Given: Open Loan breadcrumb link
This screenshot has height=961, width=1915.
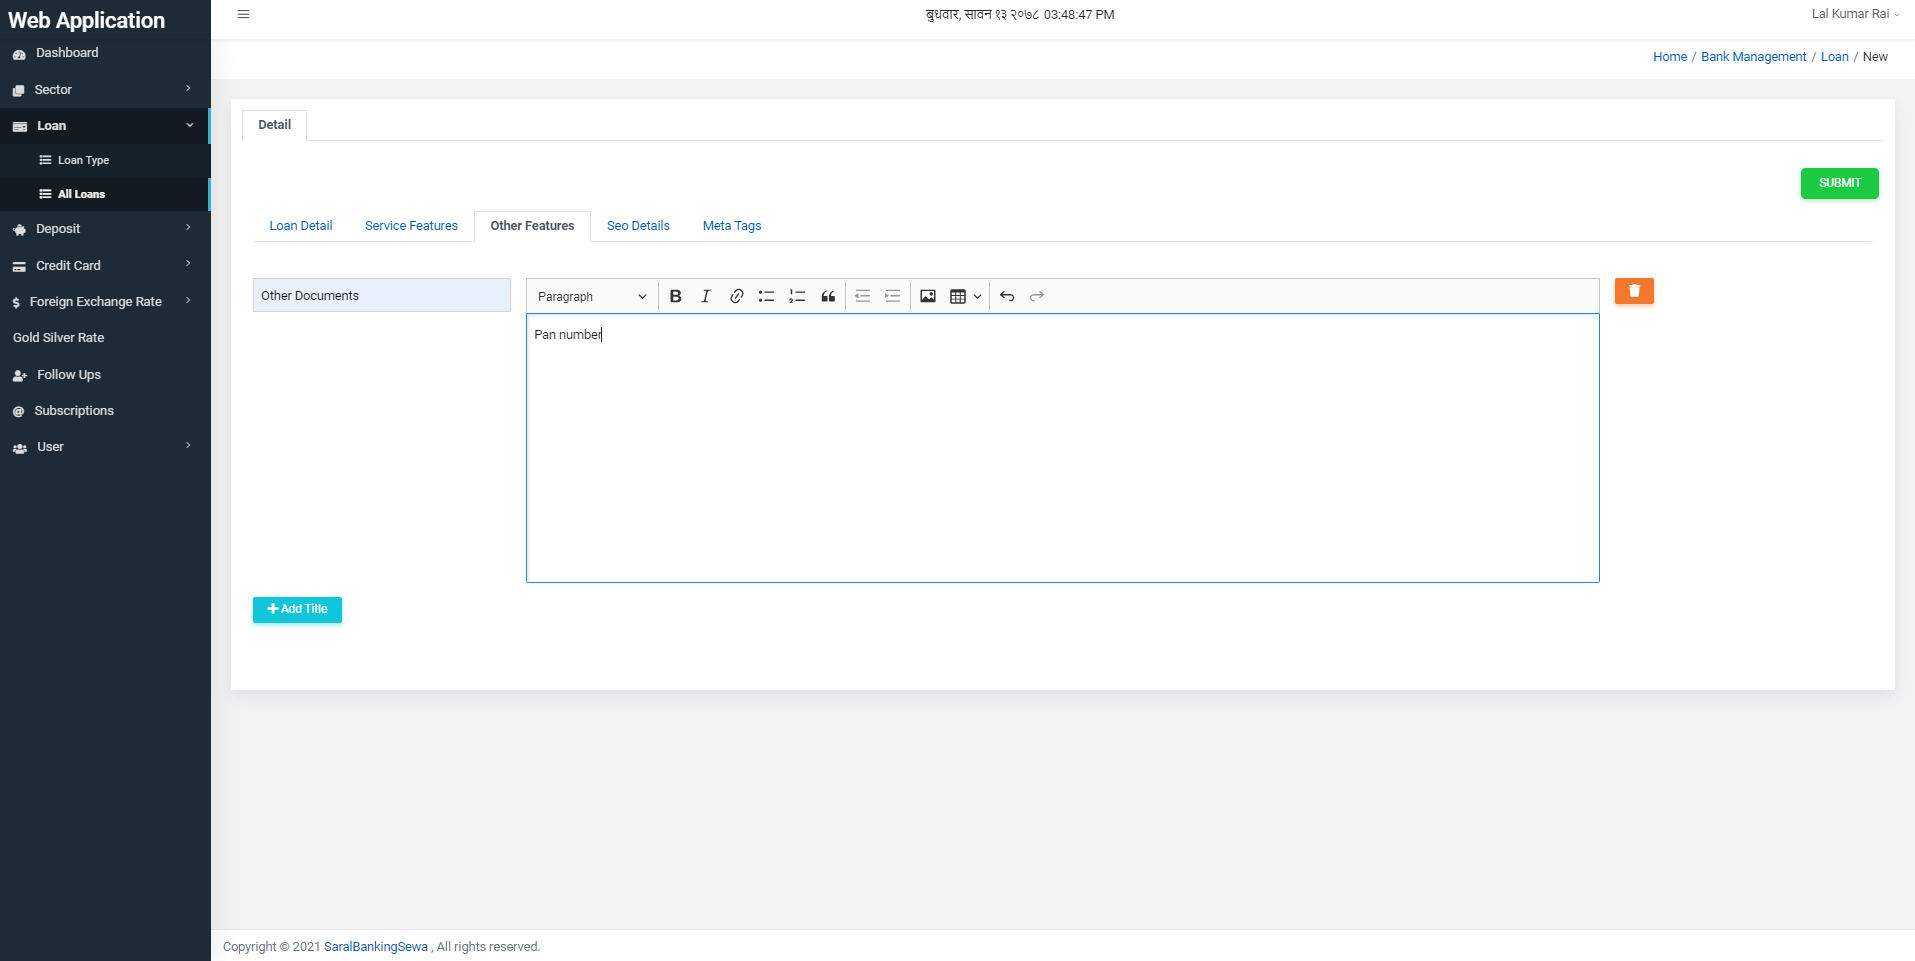Looking at the screenshot, I should coord(1834,57).
